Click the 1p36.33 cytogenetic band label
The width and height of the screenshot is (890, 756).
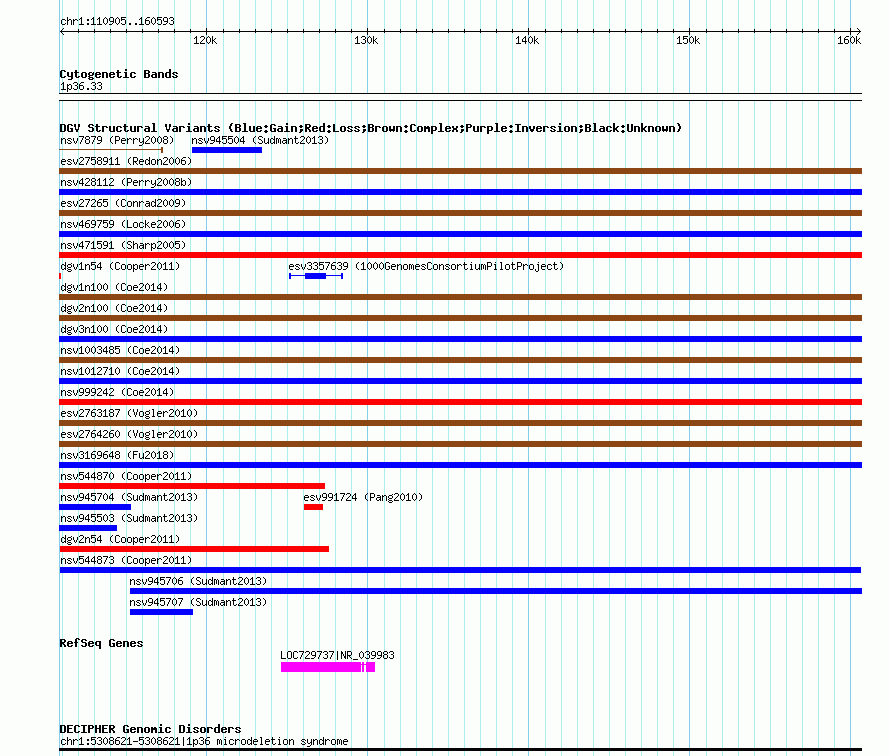[81, 86]
